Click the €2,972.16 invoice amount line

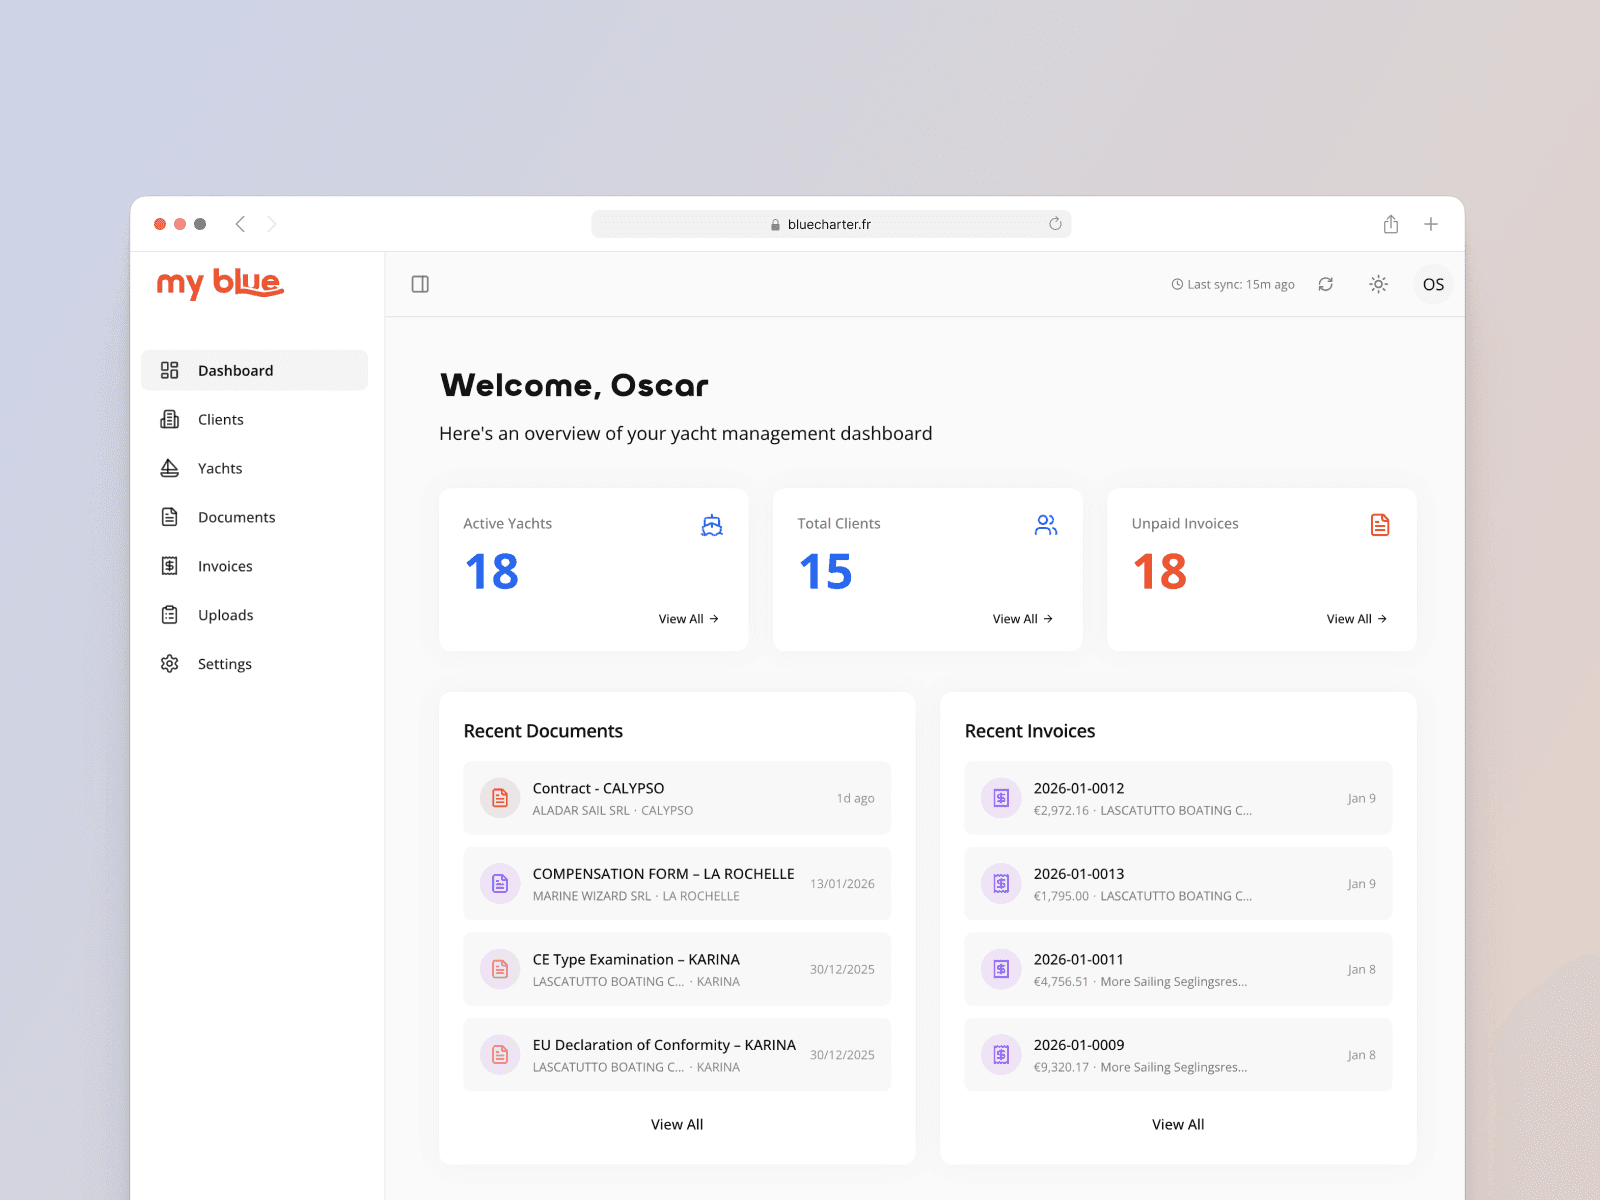[x=1143, y=811]
